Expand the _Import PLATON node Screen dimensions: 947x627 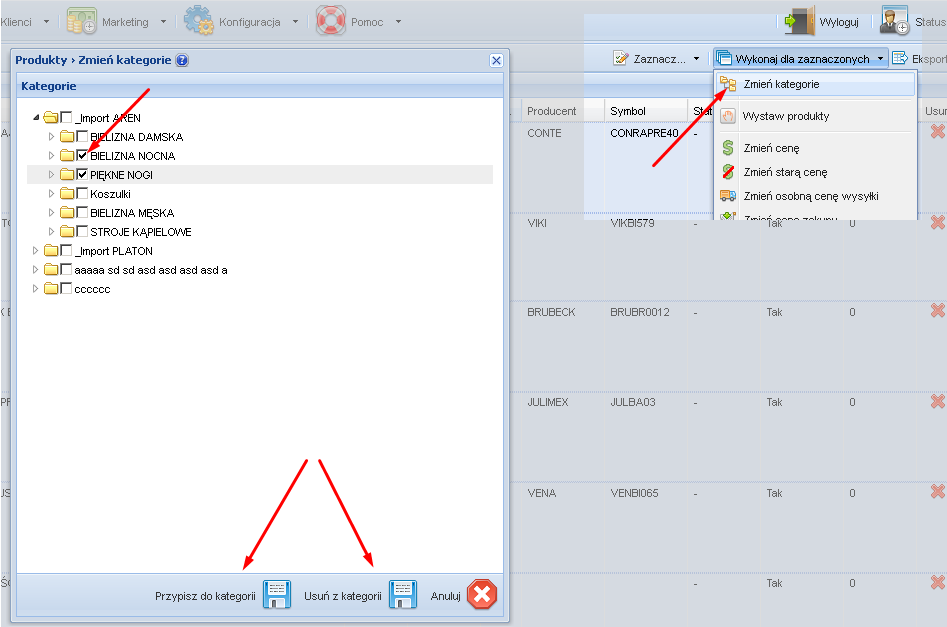point(36,251)
